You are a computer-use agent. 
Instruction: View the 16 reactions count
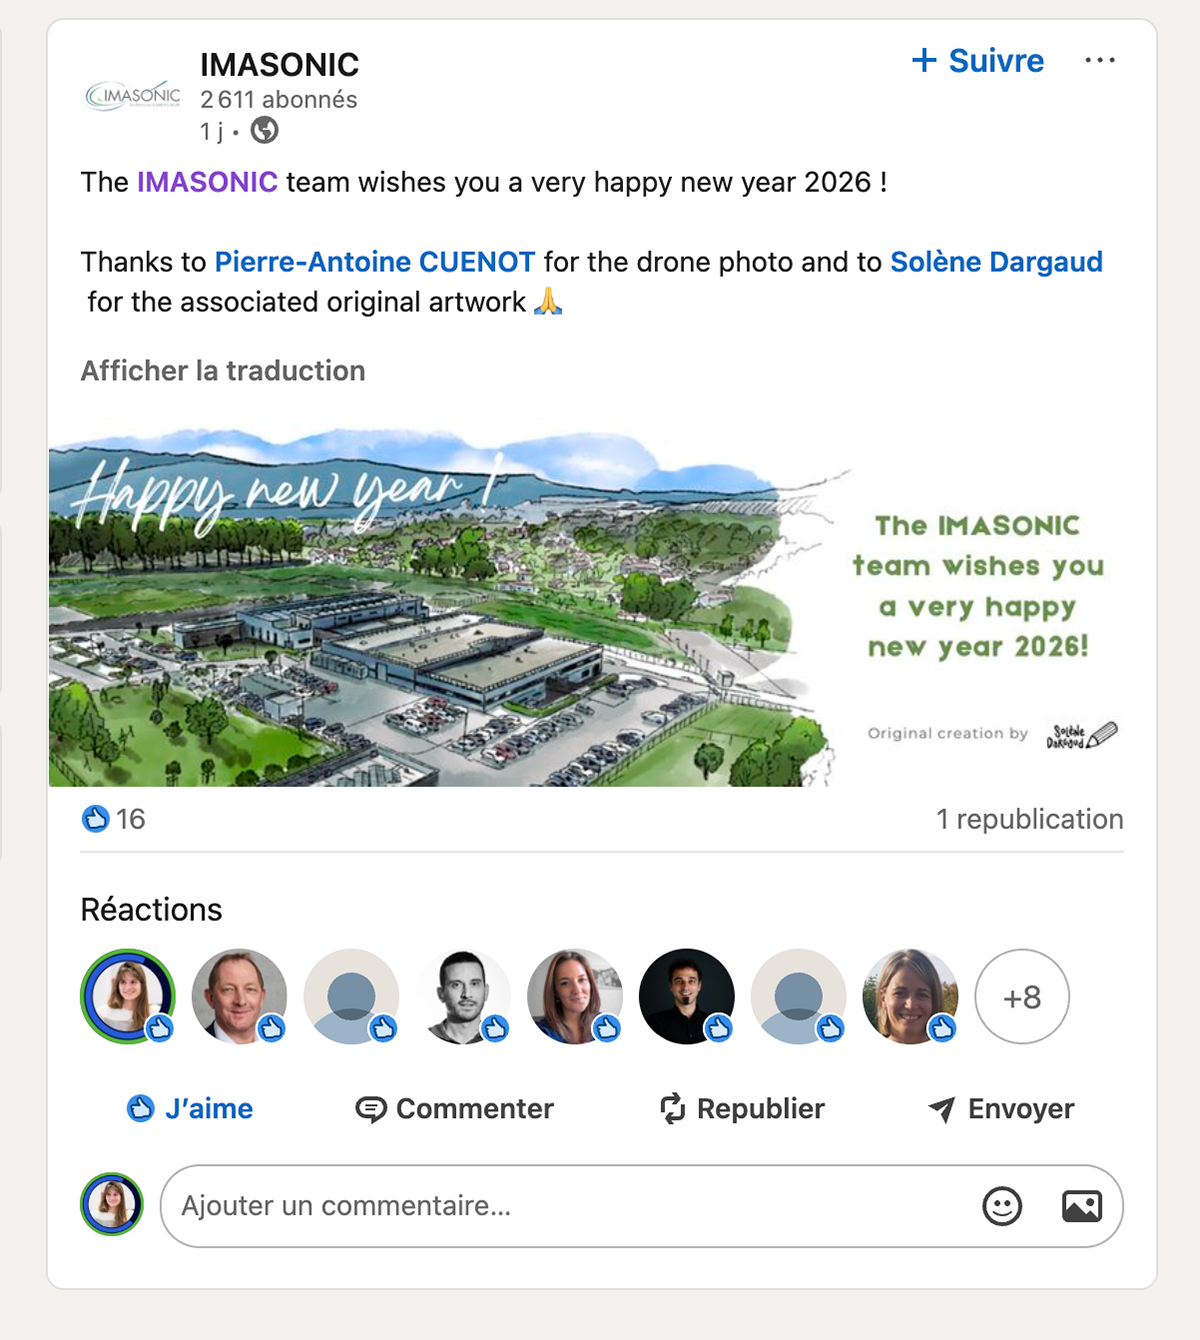pos(131,819)
